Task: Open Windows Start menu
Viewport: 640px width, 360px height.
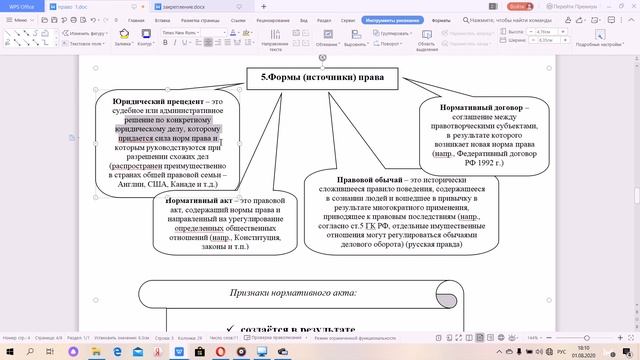Action: click(9, 351)
